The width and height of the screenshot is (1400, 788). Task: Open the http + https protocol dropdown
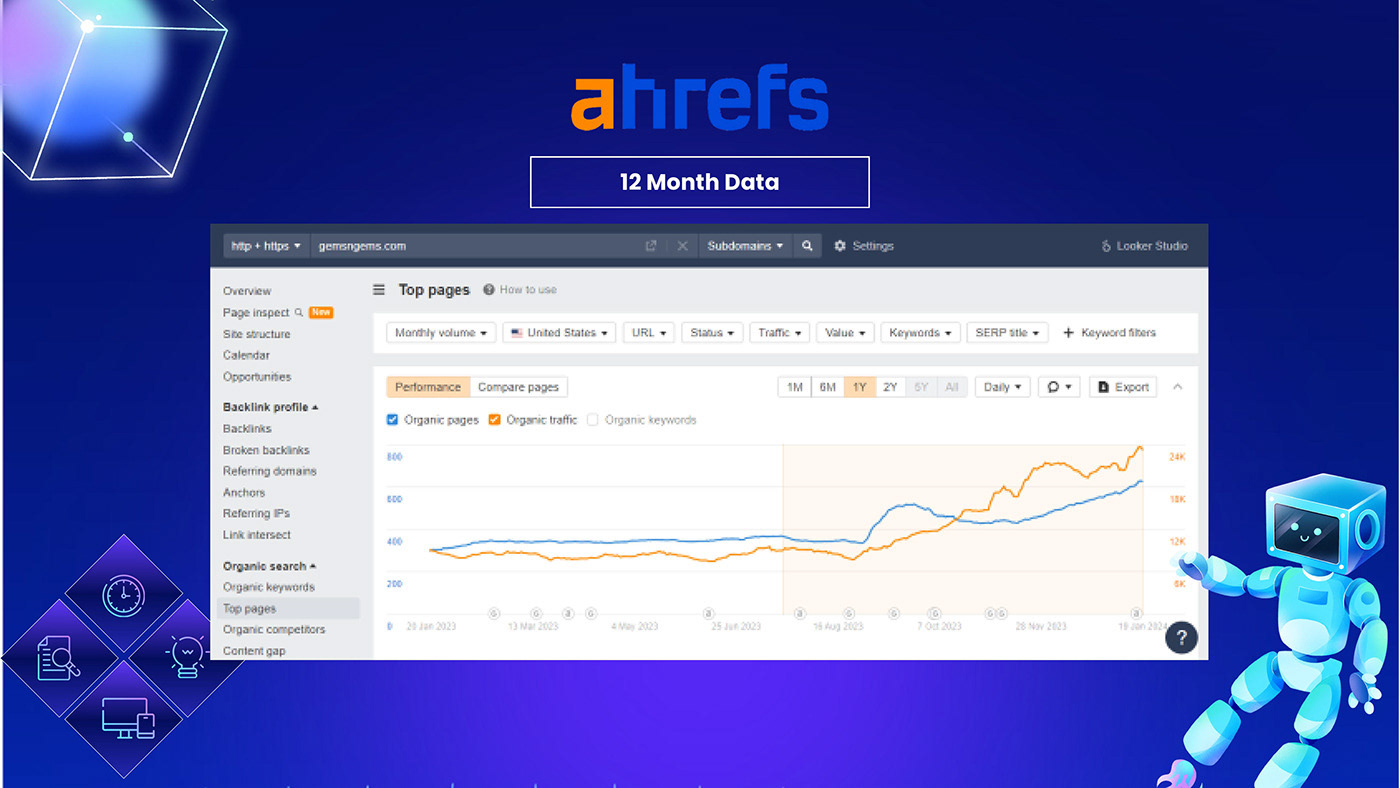coord(265,246)
